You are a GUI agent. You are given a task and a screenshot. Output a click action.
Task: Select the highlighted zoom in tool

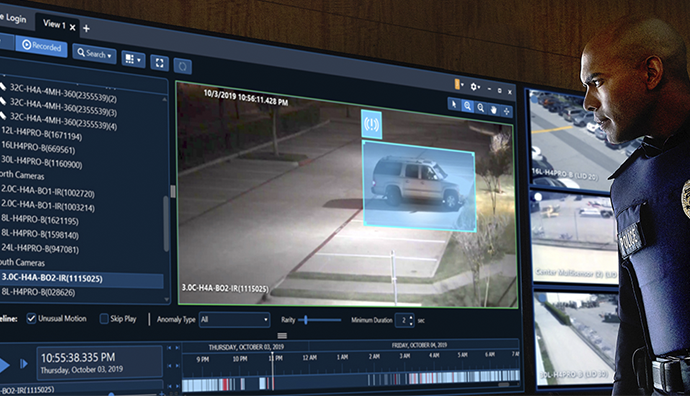[x=467, y=106]
